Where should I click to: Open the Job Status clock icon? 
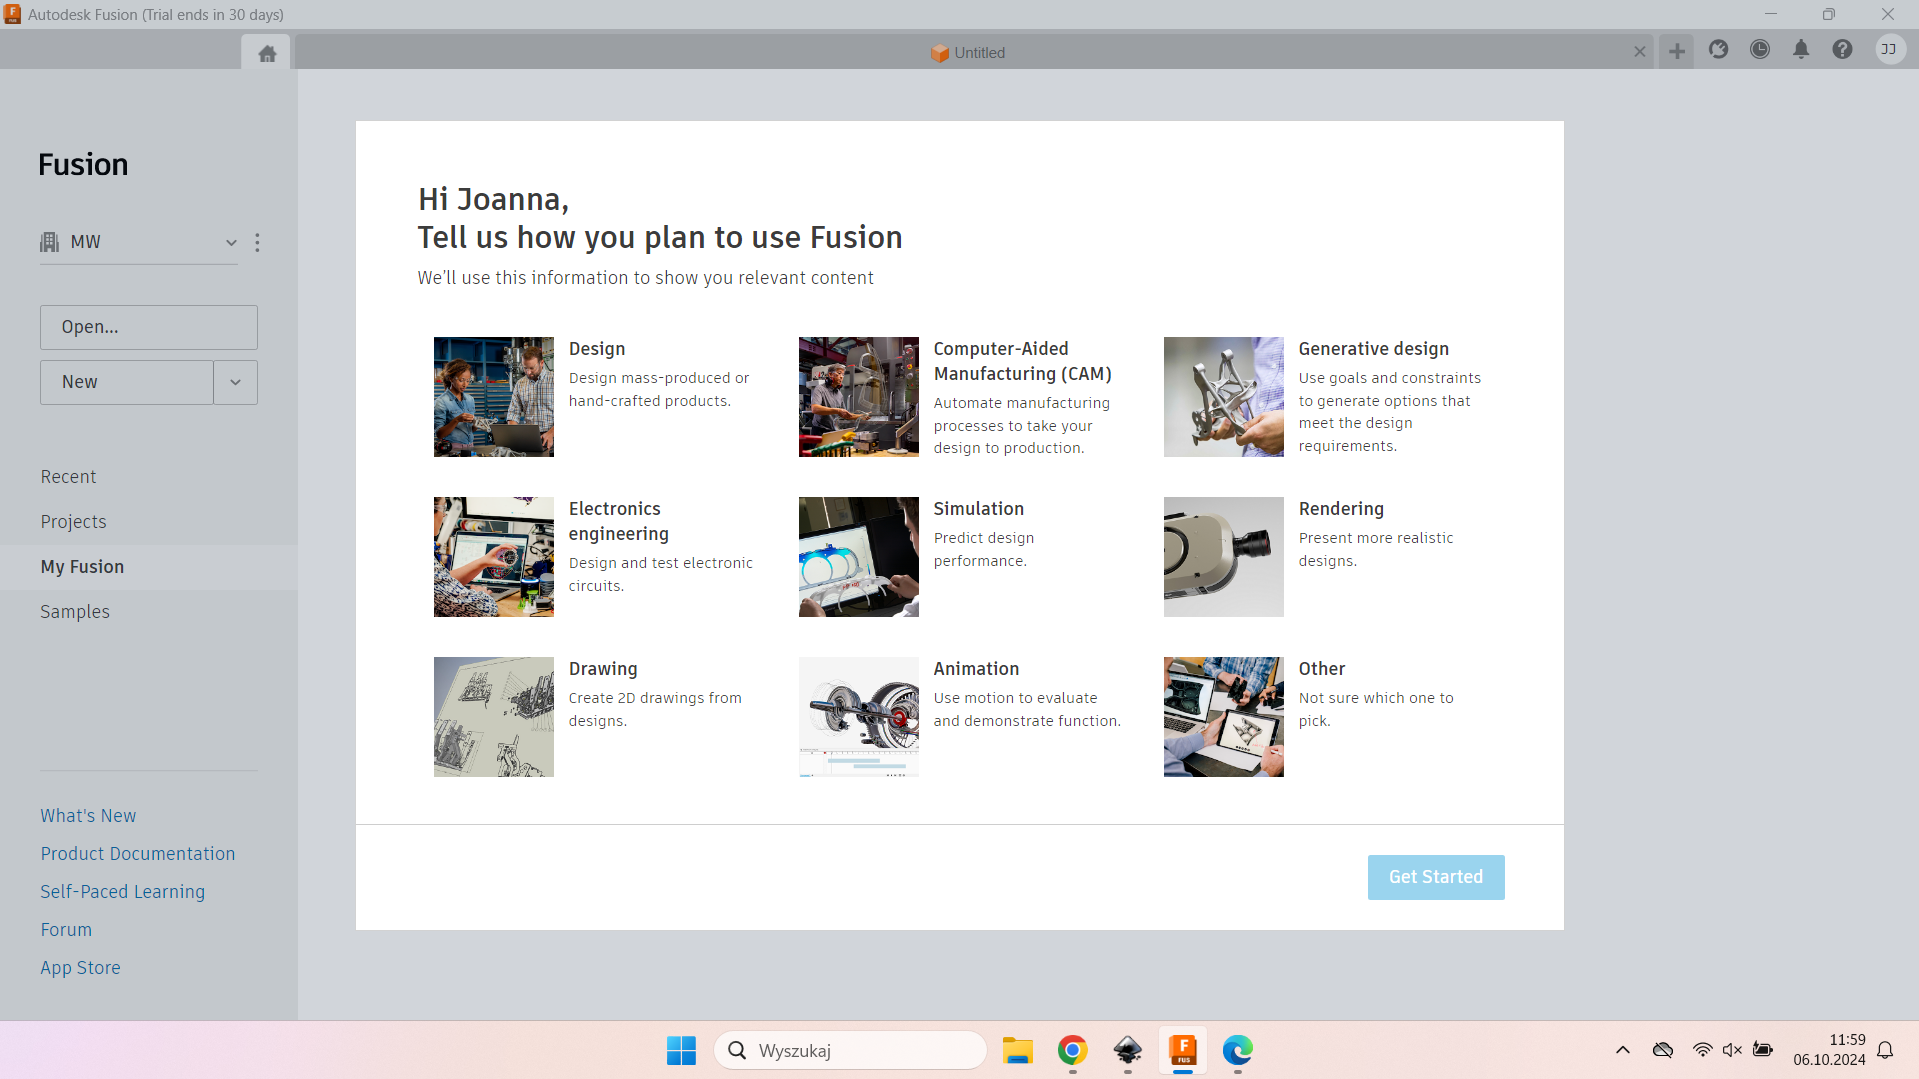tap(1760, 49)
